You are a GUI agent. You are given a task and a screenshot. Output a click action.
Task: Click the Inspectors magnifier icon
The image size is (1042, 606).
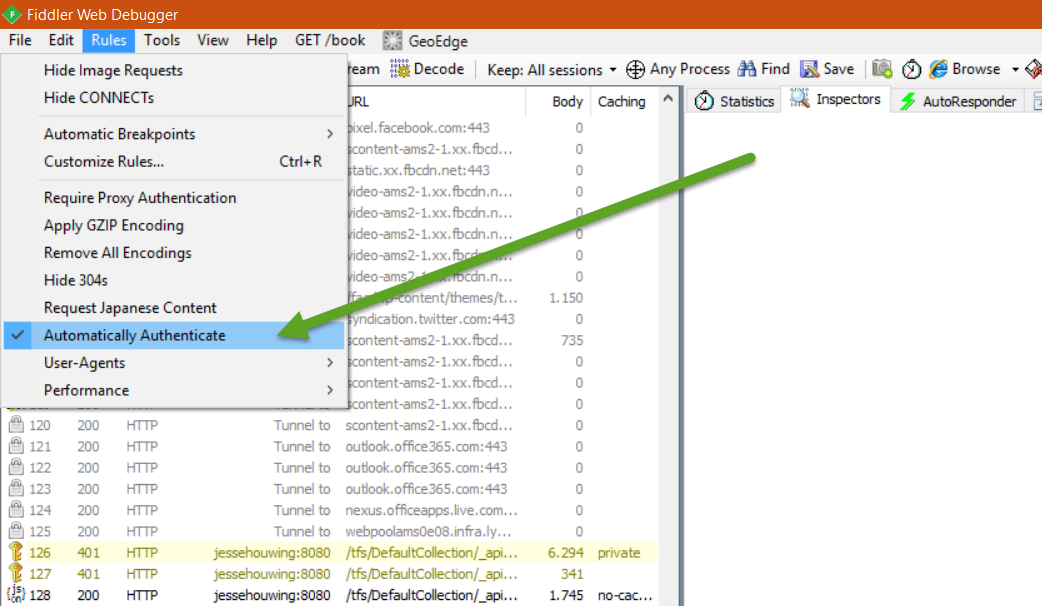point(799,98)
